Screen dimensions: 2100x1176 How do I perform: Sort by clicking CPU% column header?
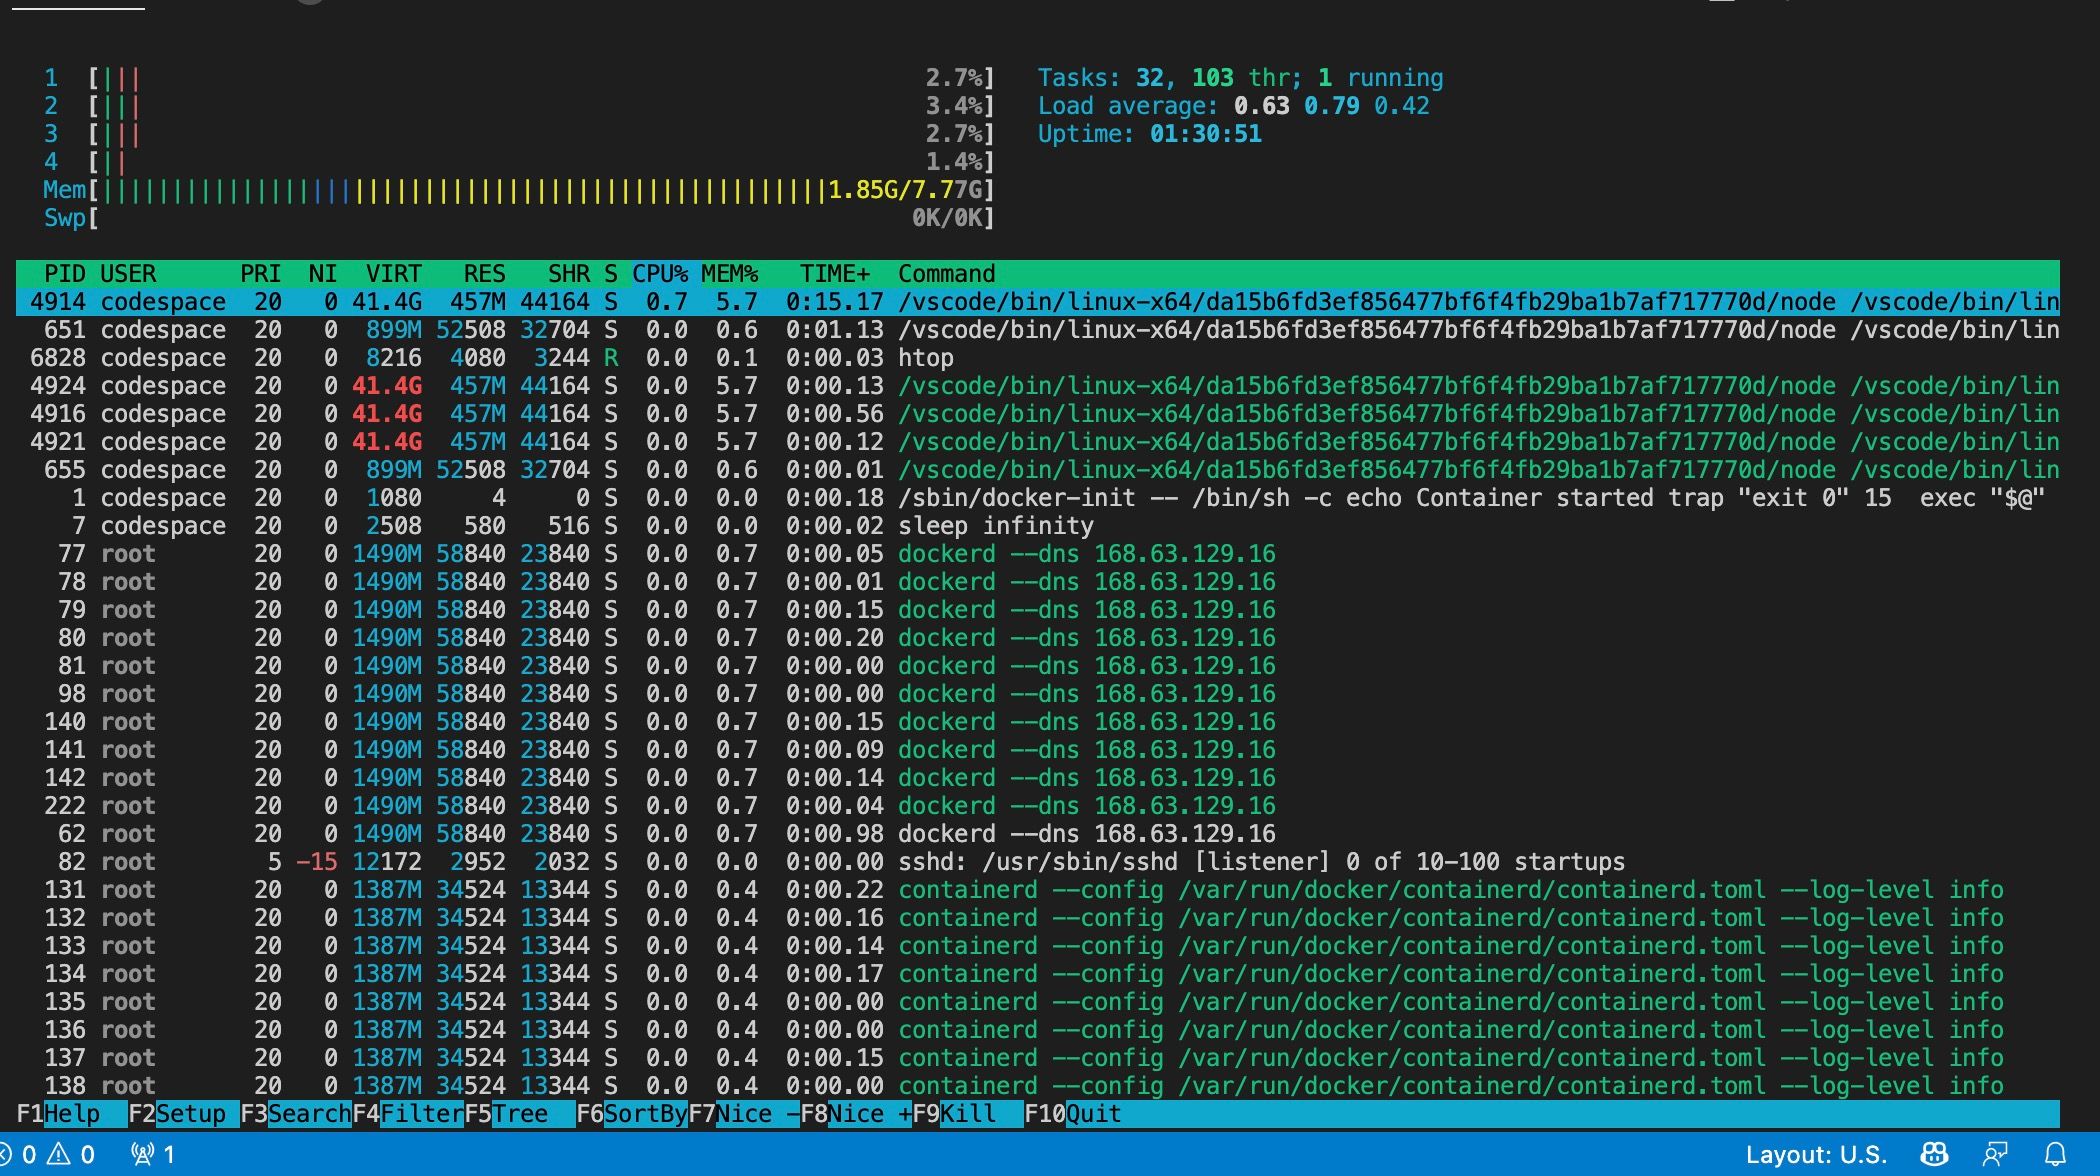(x=660, y=274)
